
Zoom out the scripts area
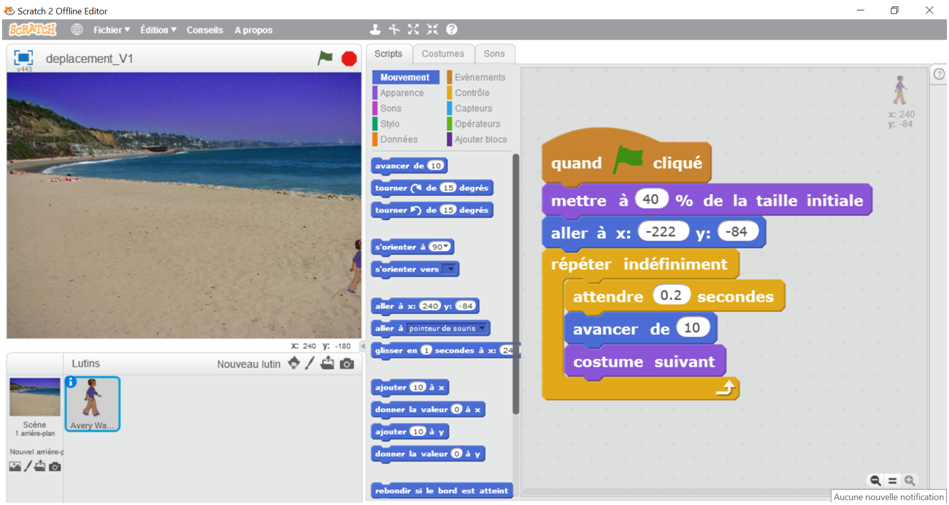pyautogui.click(x=876, y=481)
